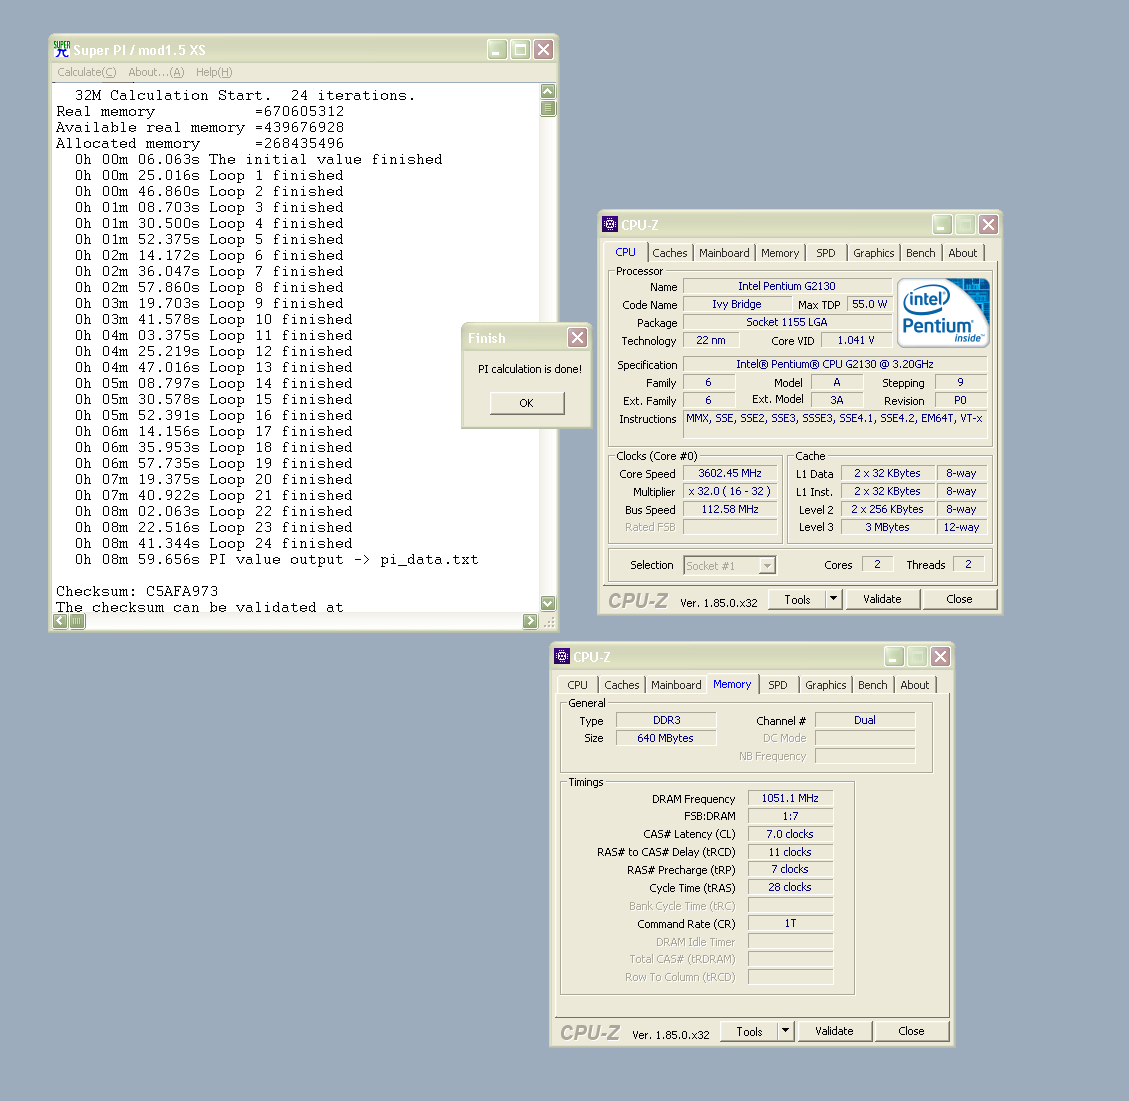Open the Tools dropdown arrow in lower CPU-Z window

(x=786, y=1030)
